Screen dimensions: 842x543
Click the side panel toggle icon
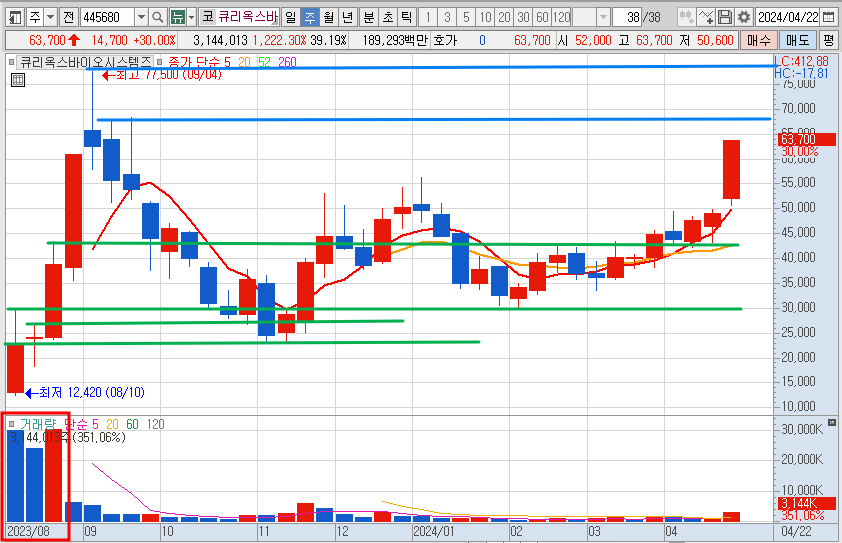point(16,18)
